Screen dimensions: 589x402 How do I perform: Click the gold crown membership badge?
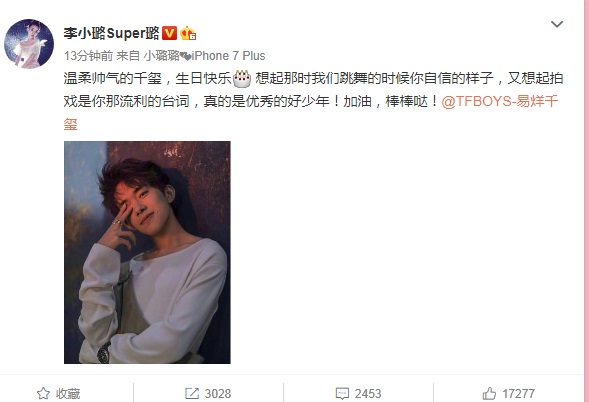point(188,33)
